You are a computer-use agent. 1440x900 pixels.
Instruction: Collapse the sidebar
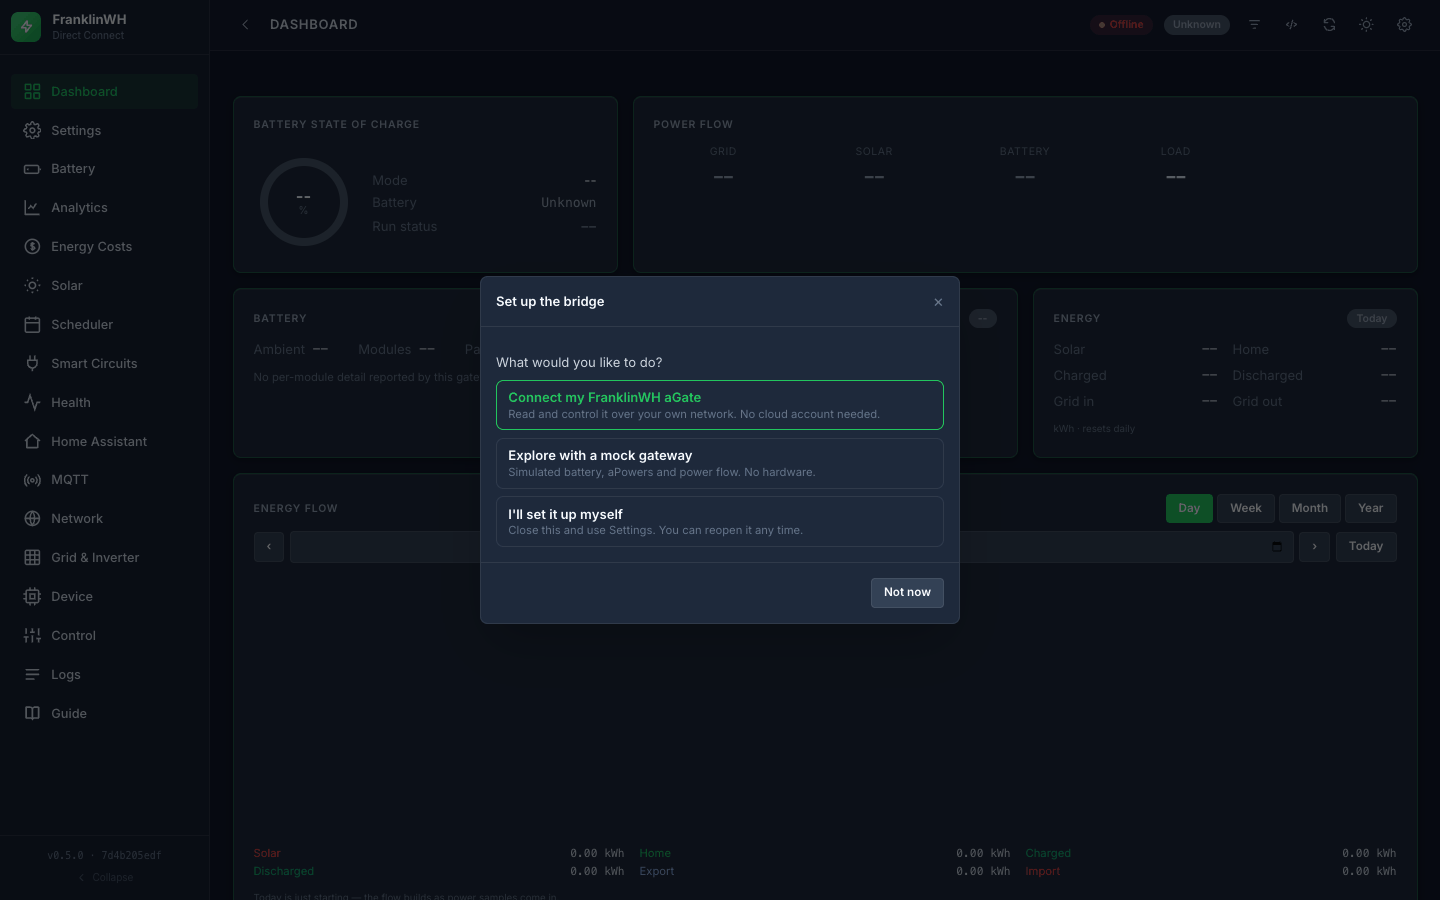coord(105,878)
